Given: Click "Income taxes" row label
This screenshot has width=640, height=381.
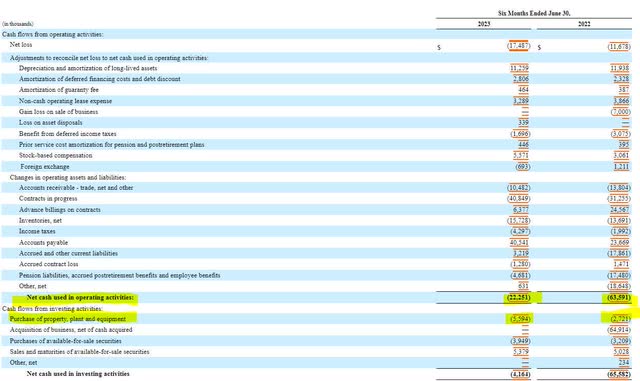Looking at the screenshot, I should 37,231.
